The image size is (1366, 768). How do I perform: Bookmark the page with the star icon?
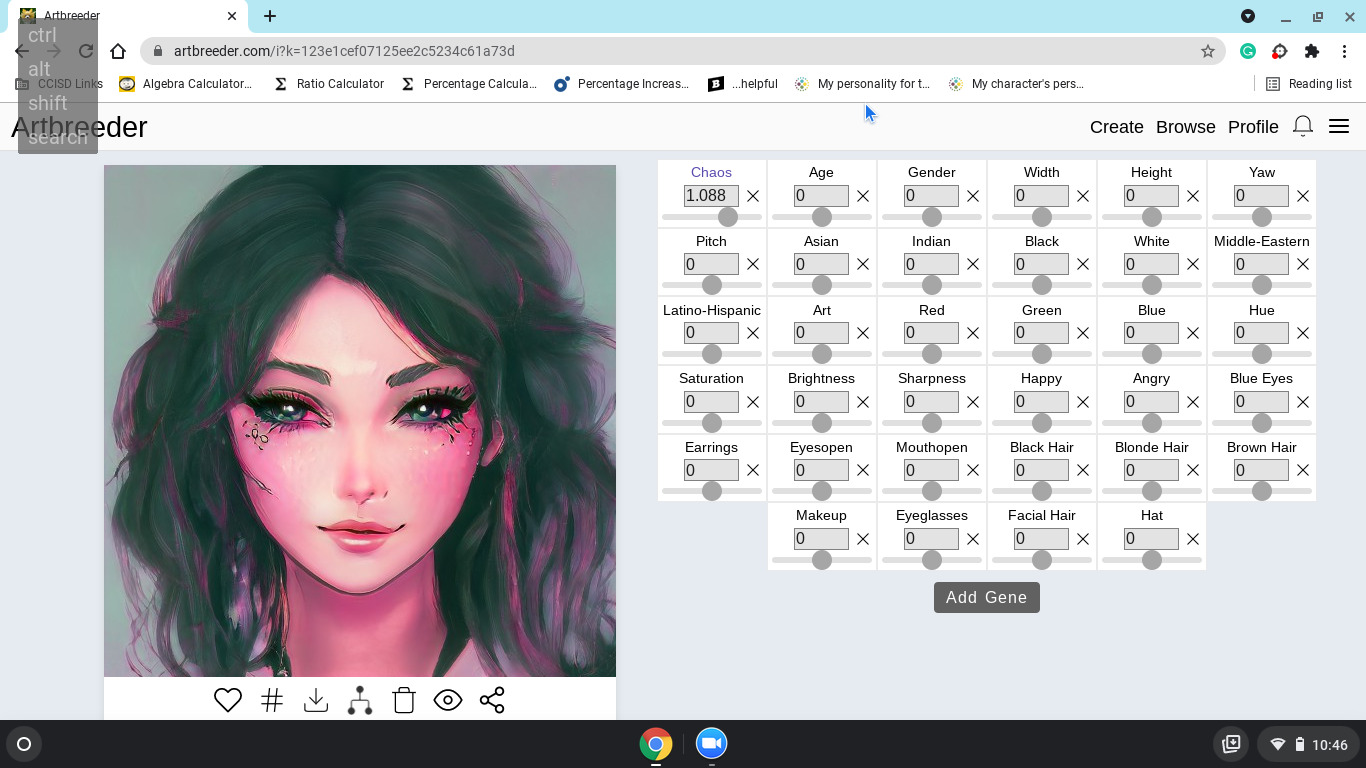click(x=1208, y=50)
